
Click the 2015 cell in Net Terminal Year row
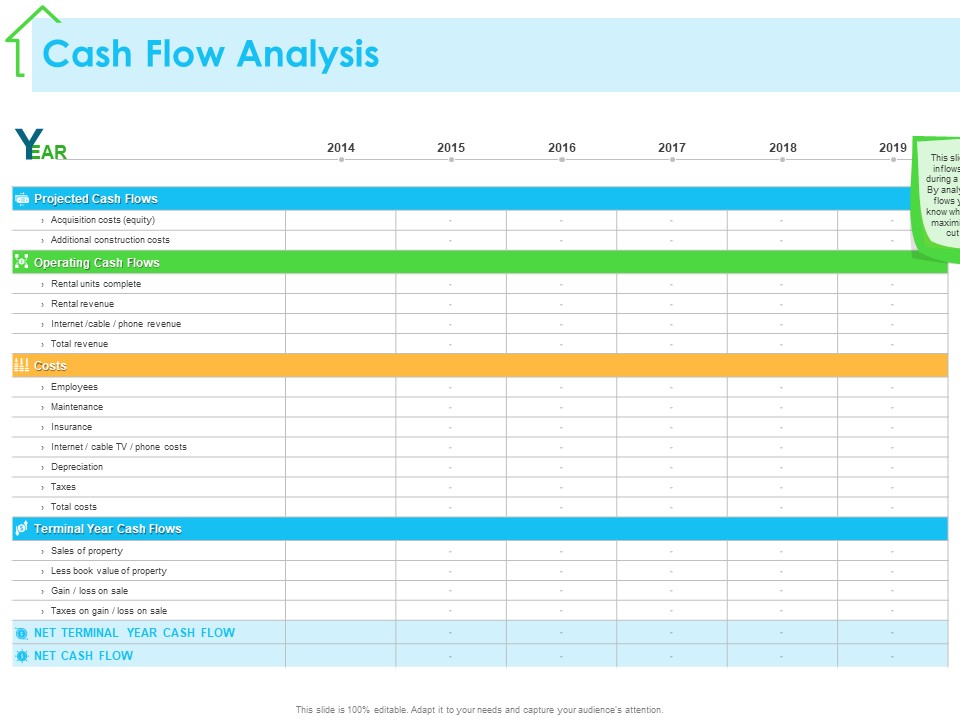pos(451,632)
